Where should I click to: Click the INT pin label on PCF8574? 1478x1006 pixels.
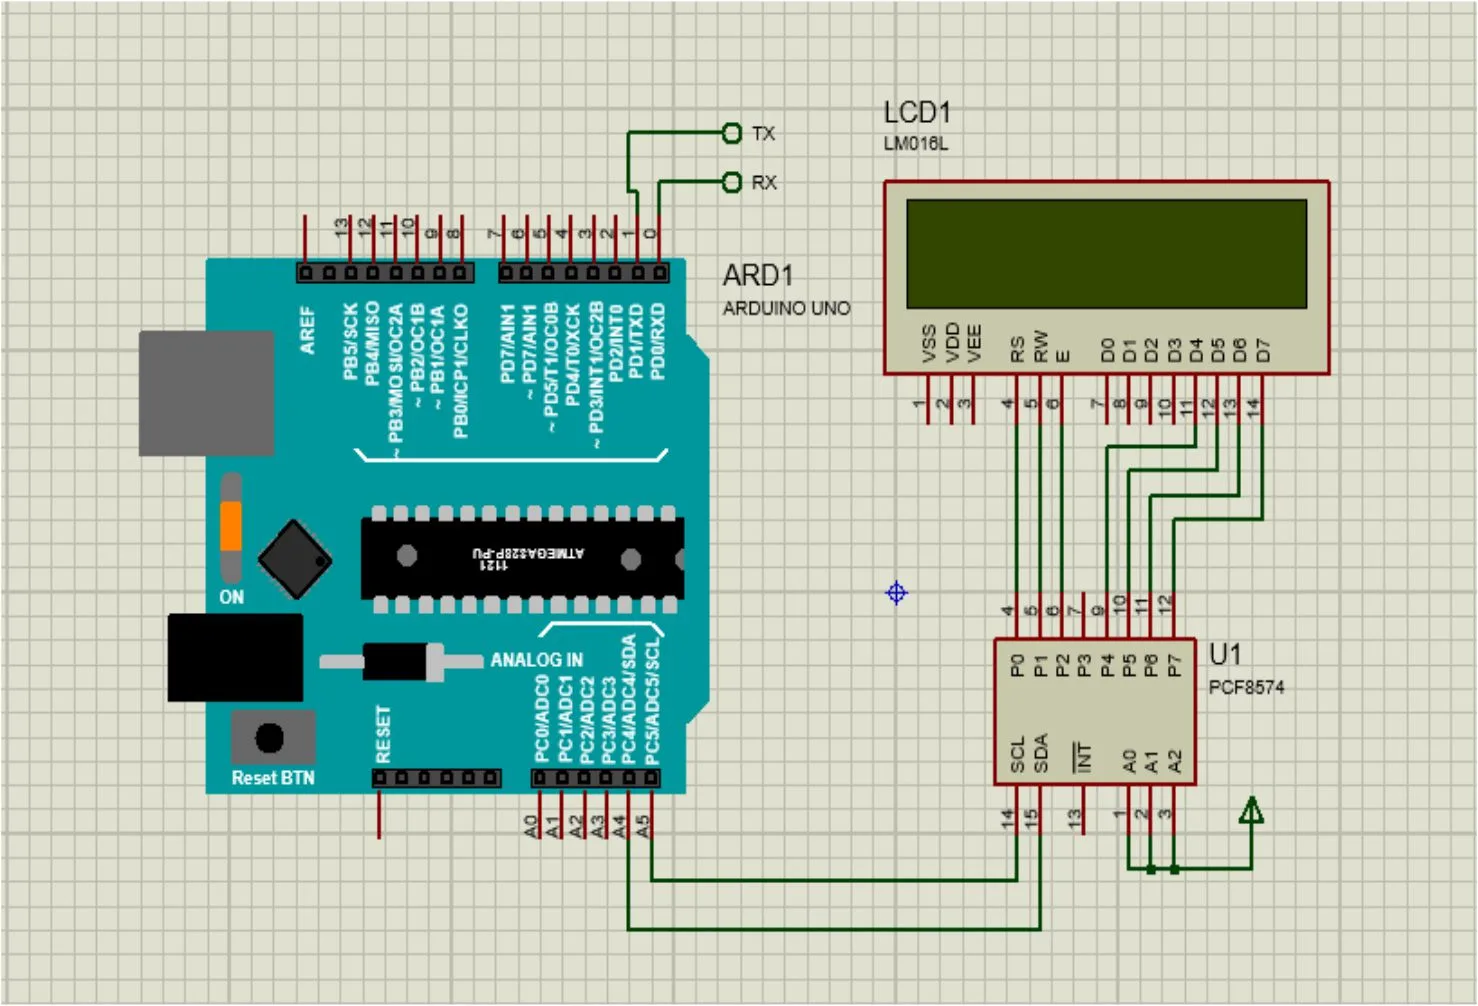pos(1083,757)
